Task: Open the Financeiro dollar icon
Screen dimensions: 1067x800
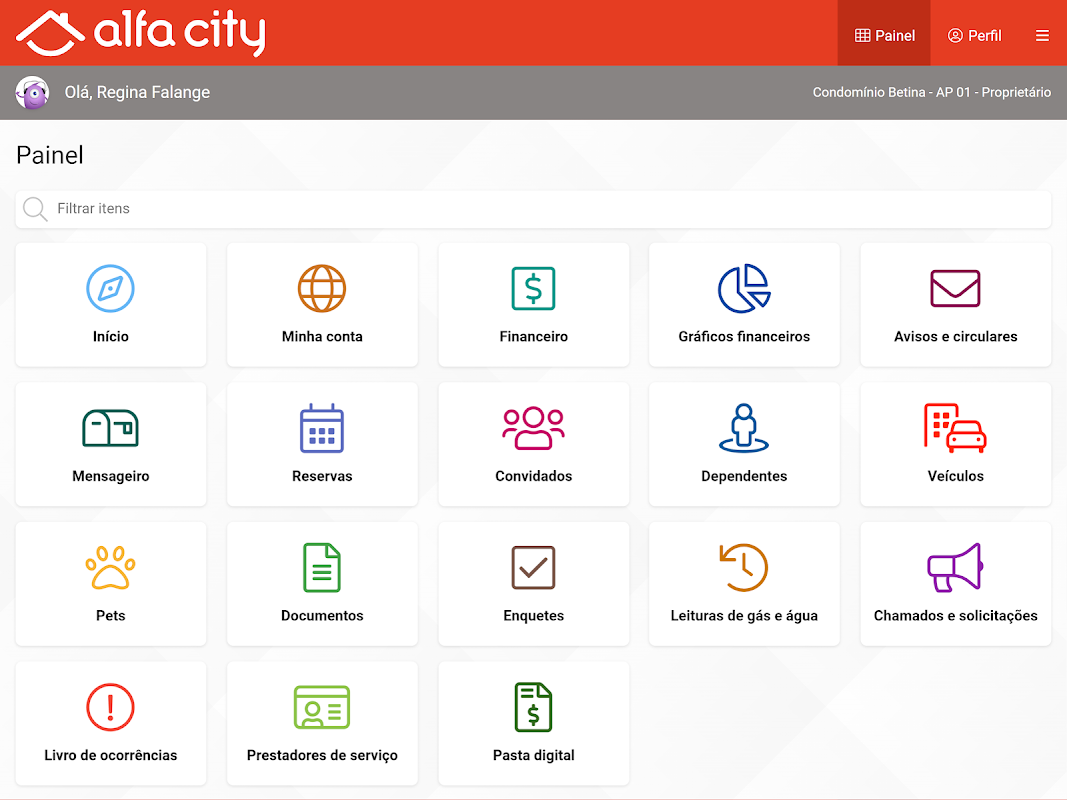Action: tap(534, 288)
